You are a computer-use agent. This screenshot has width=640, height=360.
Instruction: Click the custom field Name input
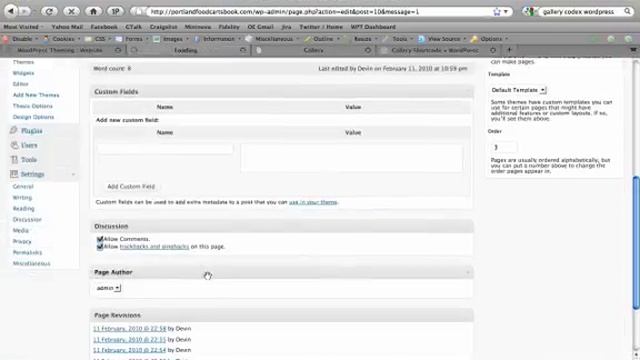165,149
